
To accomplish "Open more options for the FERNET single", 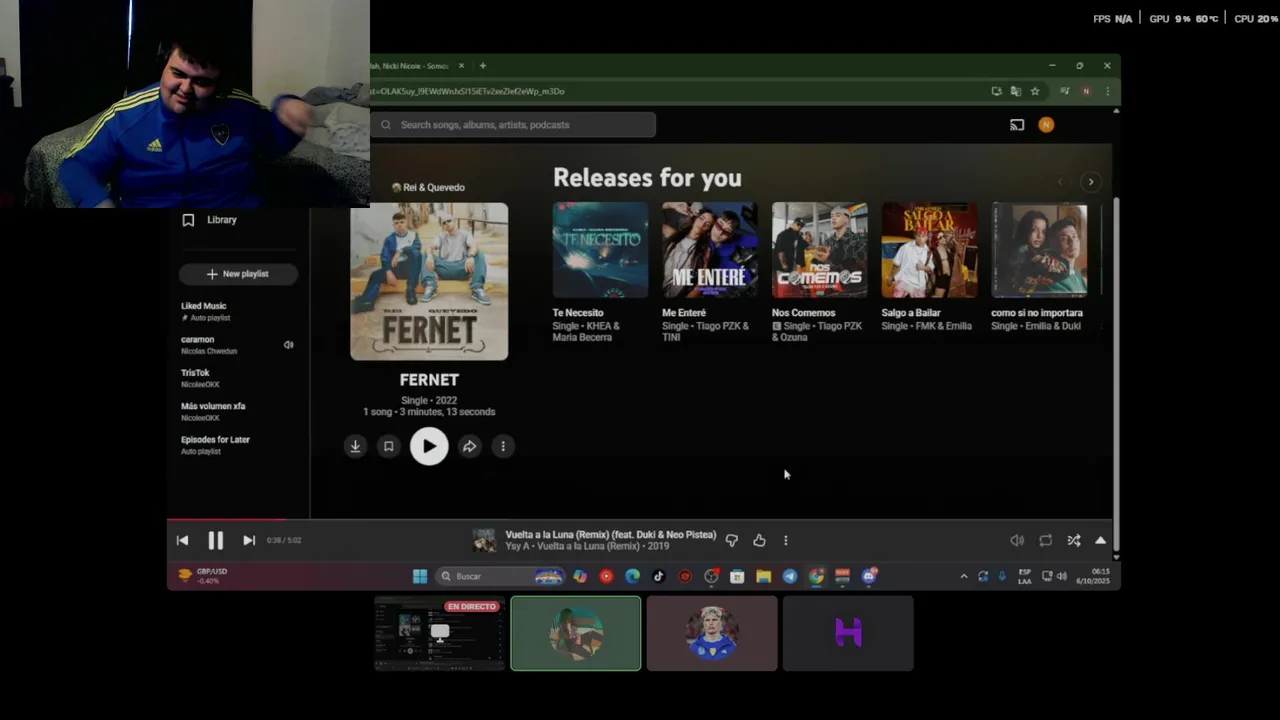I will (503, 446).
